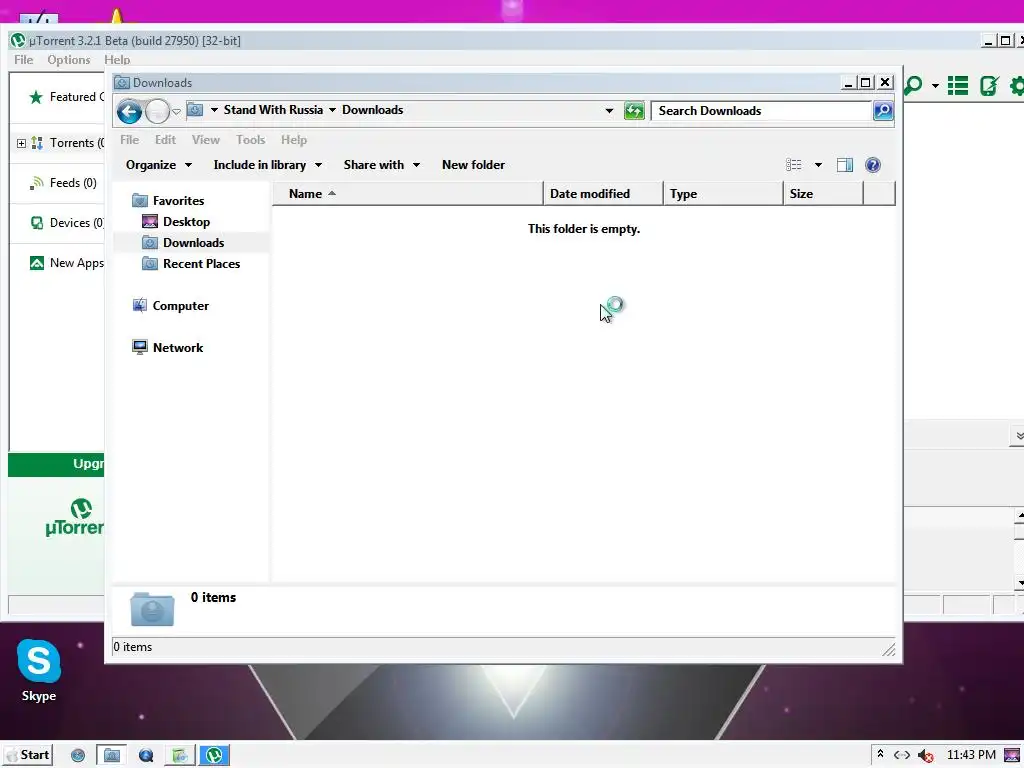Open uTorrent search provider dropdown arrow
The image size is (1024, 768).
[935, 86]
